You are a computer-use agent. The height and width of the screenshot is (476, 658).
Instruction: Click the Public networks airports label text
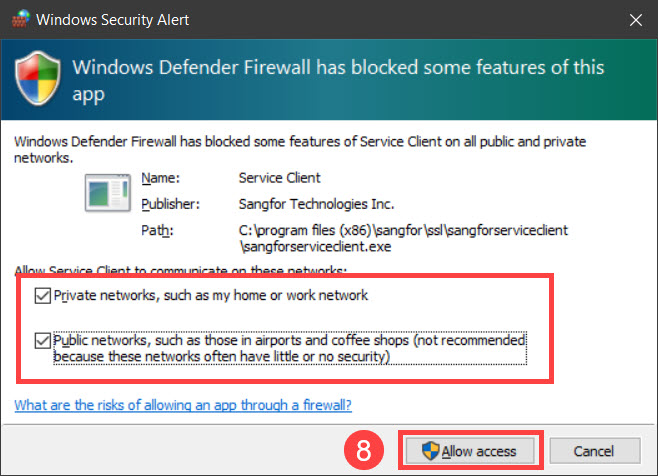tap(290, 348)
